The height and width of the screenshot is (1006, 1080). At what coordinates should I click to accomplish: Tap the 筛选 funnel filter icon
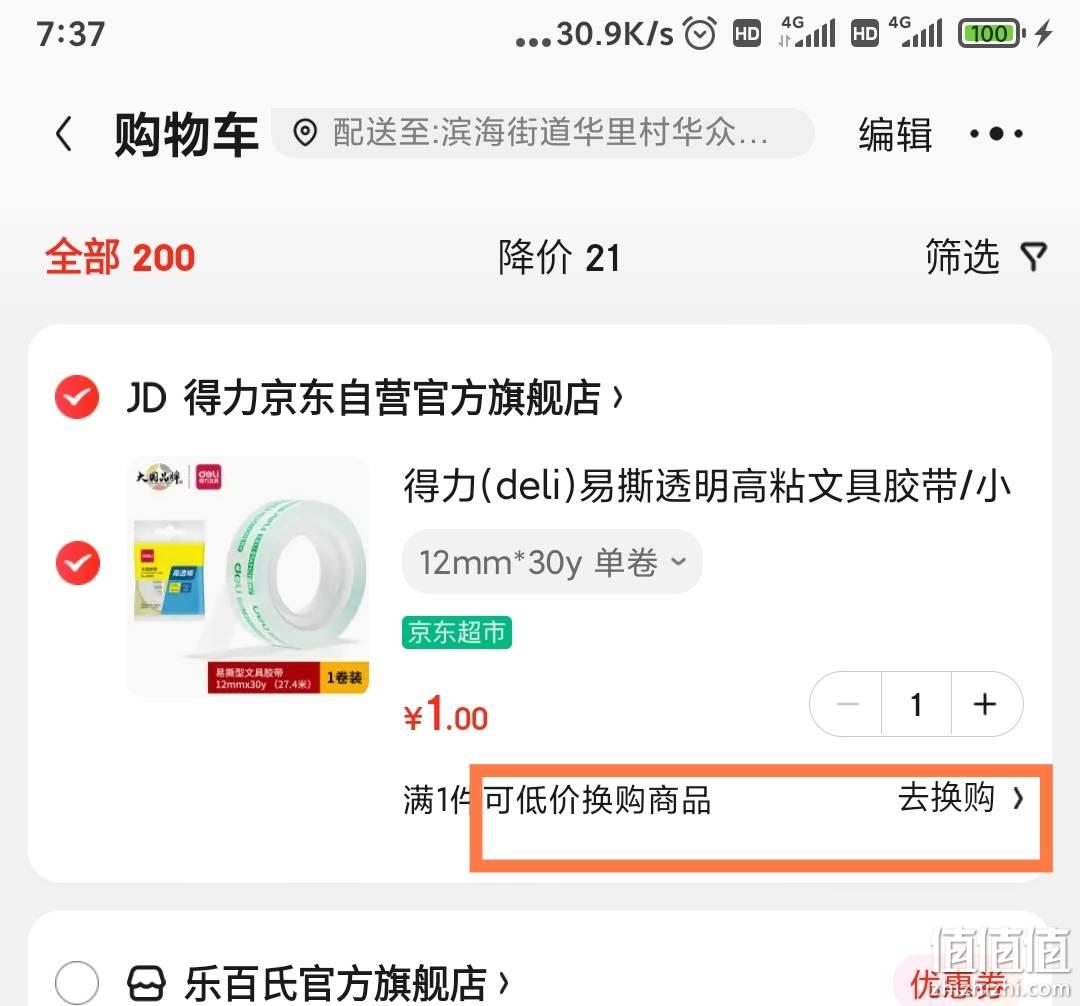click(x=1034, y=257)
